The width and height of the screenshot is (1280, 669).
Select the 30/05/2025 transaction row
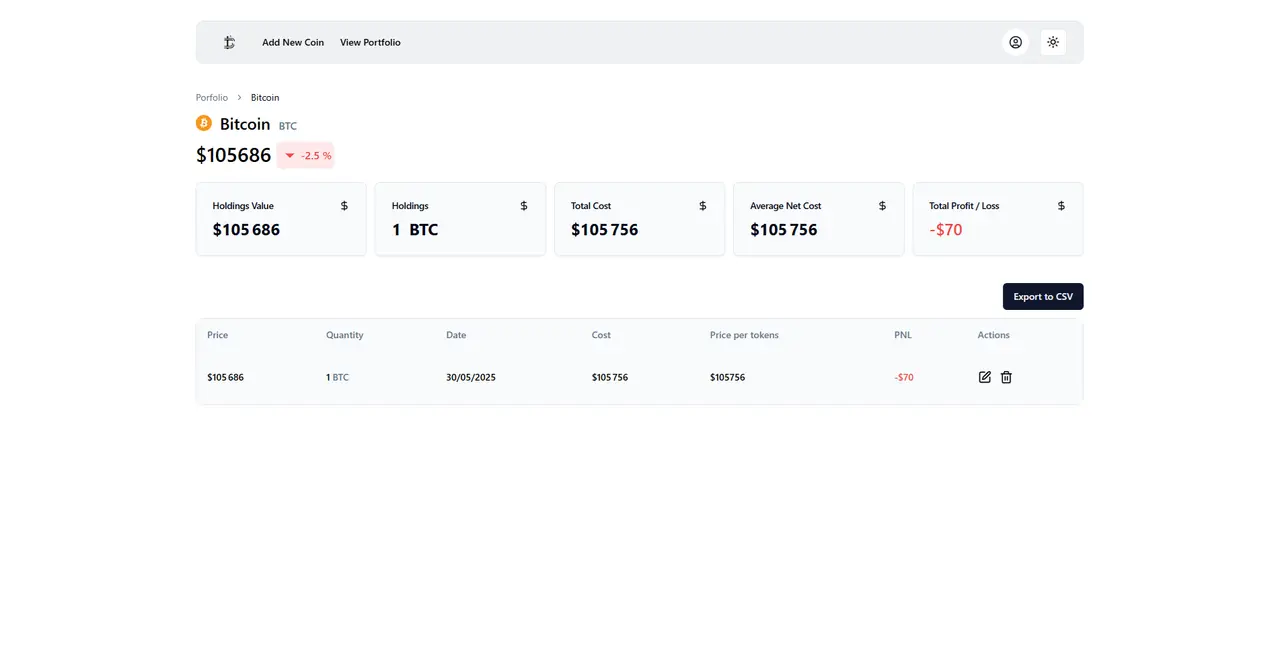coord(471,377)
